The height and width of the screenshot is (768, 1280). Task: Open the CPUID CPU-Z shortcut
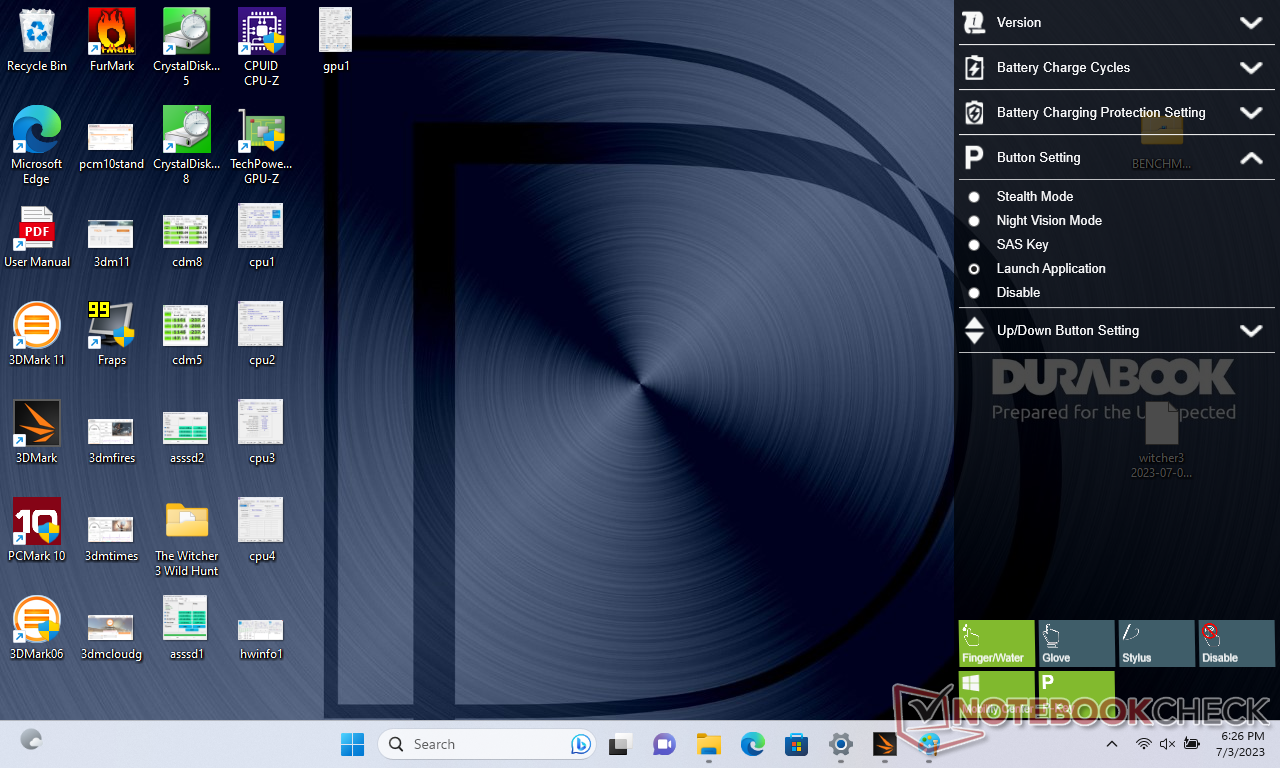click(261, 40)
